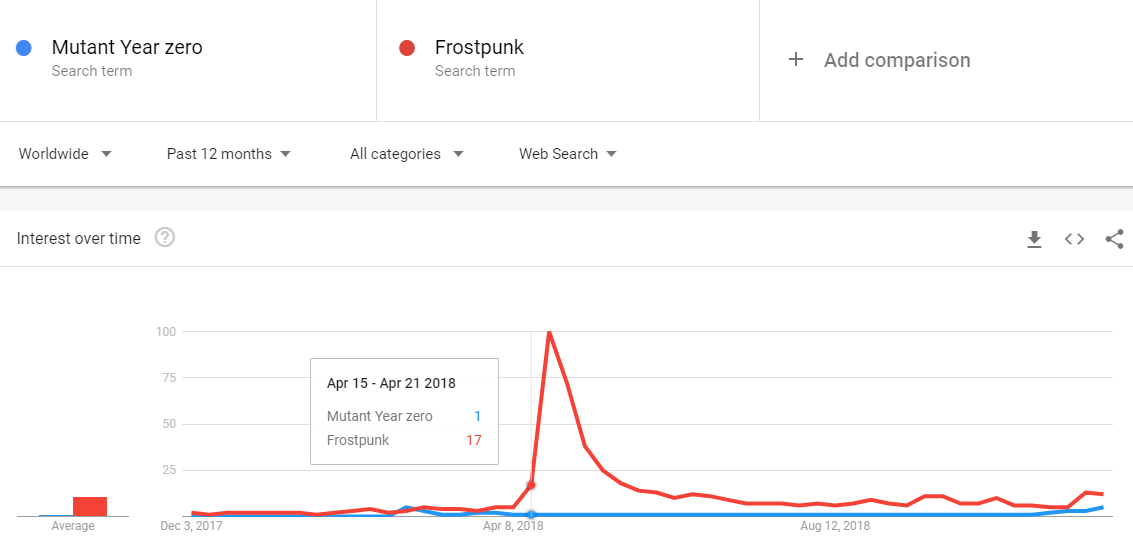
Task: Open the Past 12 months dropdown
Action: click(228, 154)
